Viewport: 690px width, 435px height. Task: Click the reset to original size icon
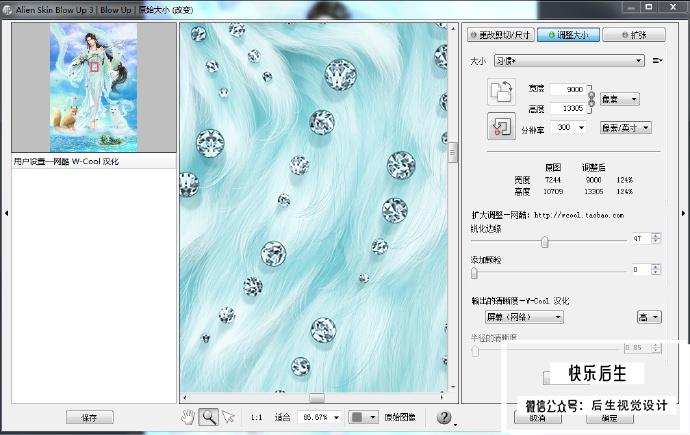[x=501, y=126]
